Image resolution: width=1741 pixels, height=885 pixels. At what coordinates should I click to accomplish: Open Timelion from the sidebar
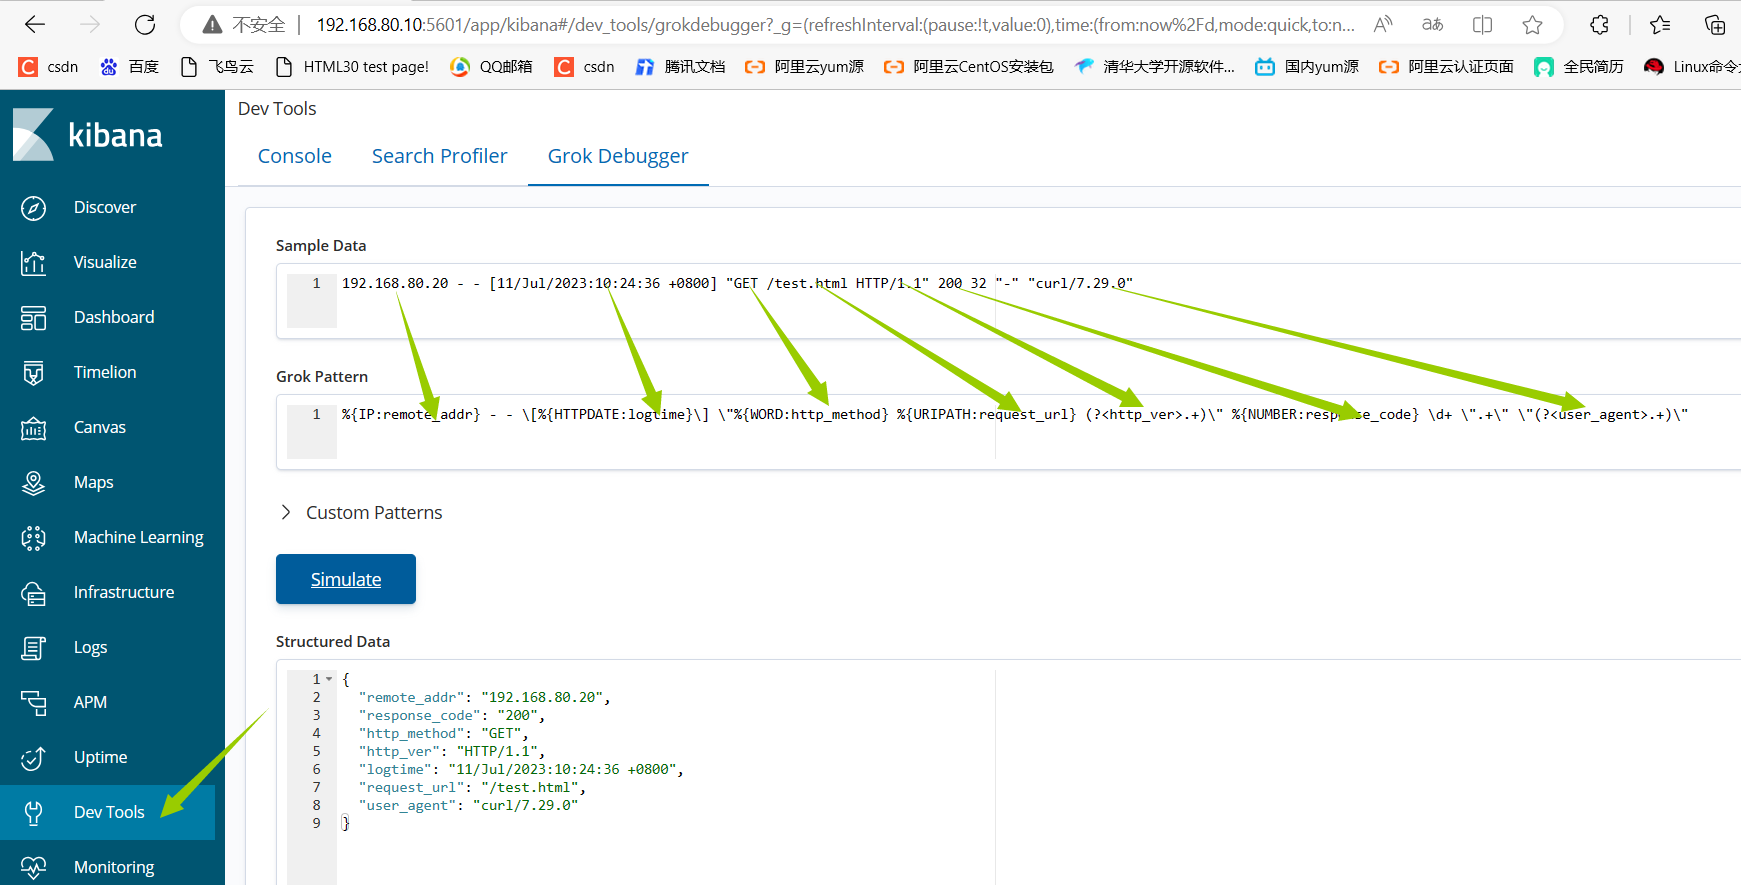[x=105, y=372]
